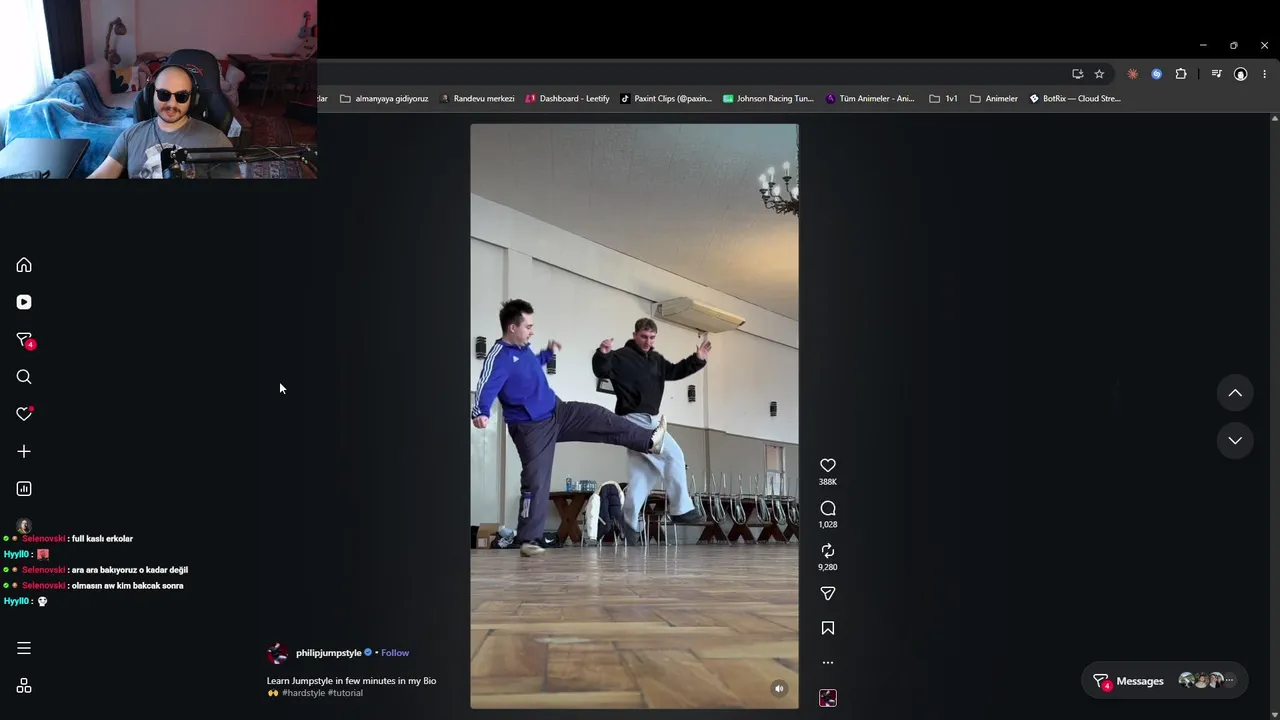Screen dimensions: 1280x720
Task: Open the Tüm Animeler bookmark
Action: click(870, 99)
